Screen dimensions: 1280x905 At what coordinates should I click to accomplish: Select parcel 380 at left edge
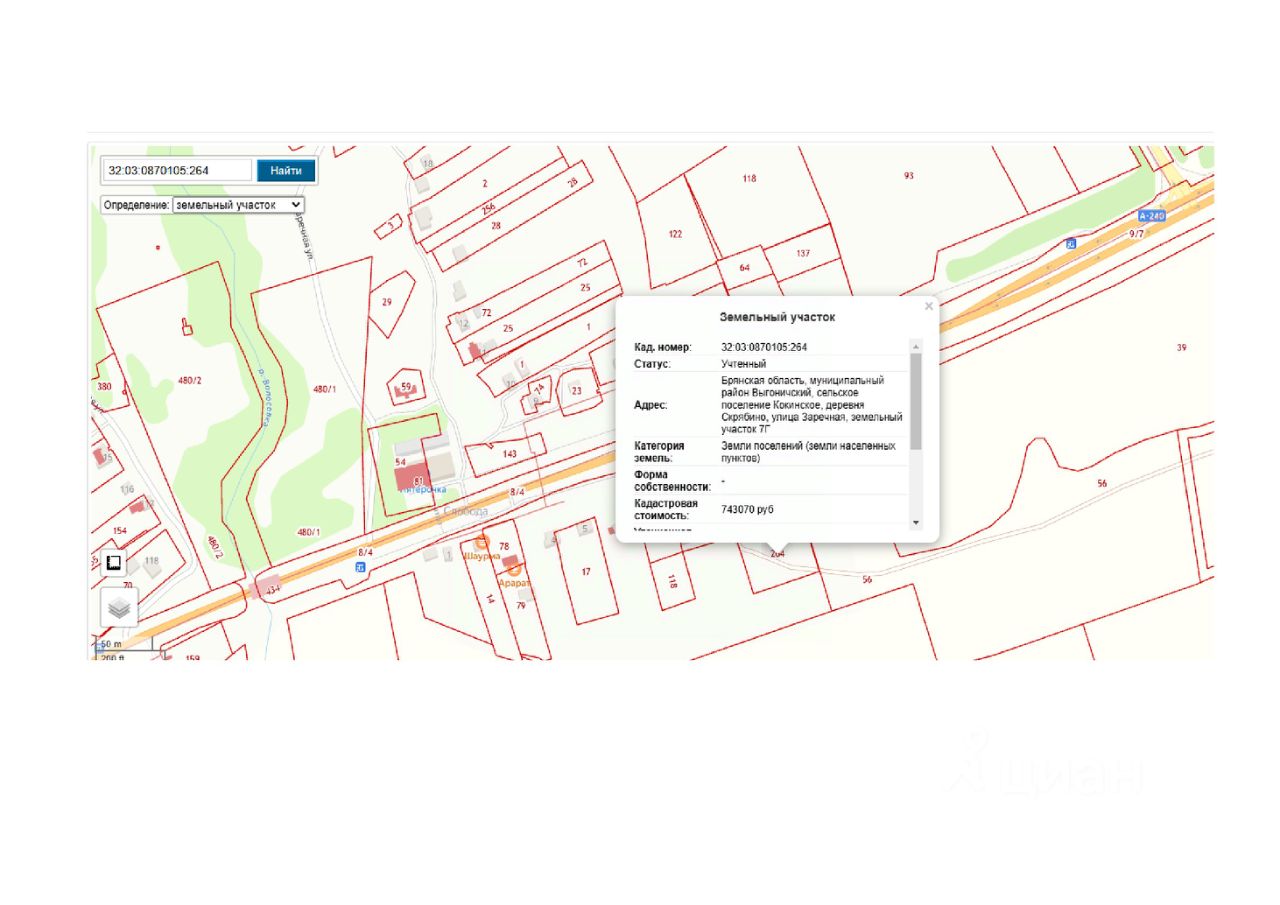click(x=104, y=387)
